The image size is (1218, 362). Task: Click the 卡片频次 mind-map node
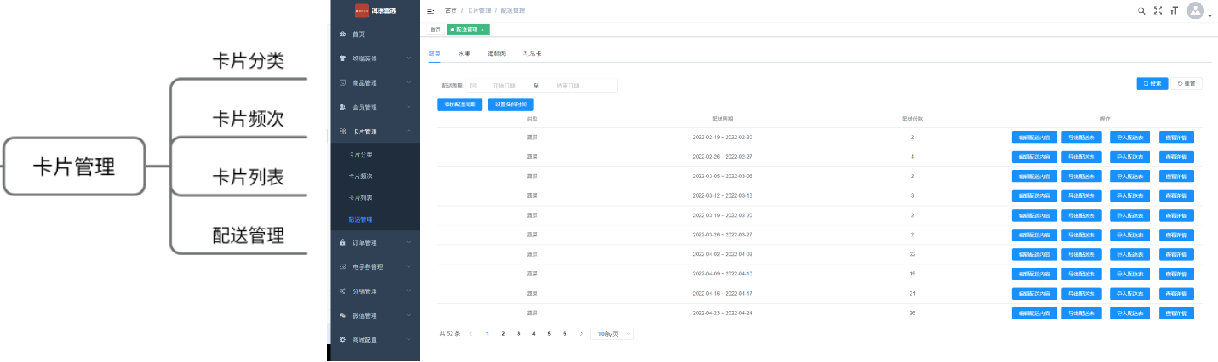[249, 118]
